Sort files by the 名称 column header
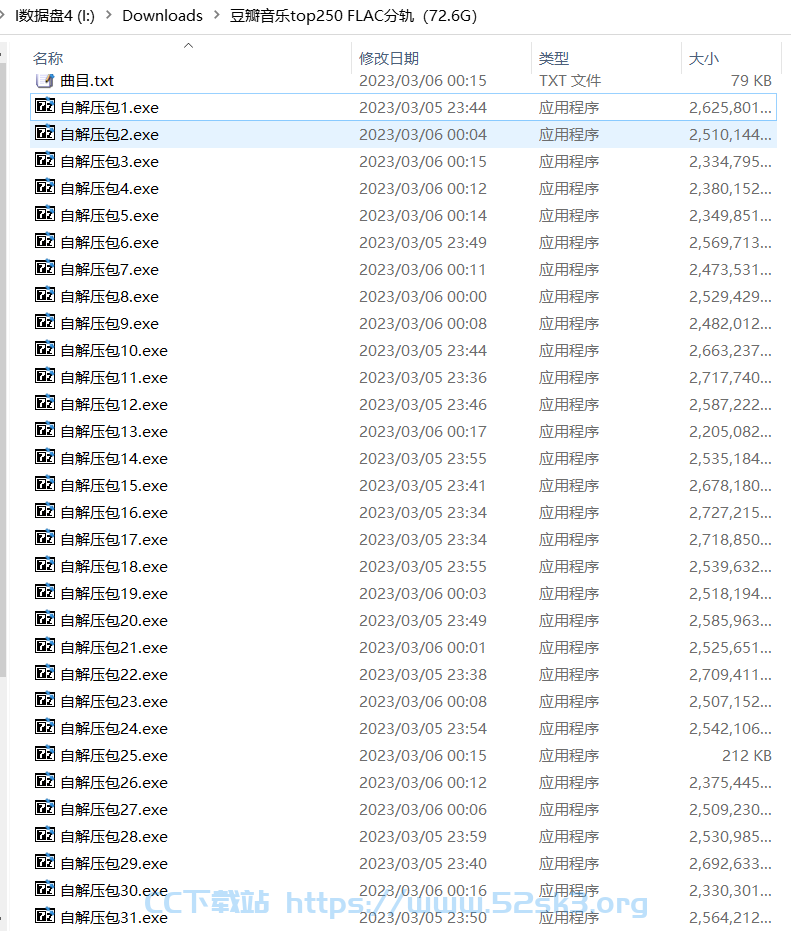Screen dimensions: 791x933 coord(48,58)
